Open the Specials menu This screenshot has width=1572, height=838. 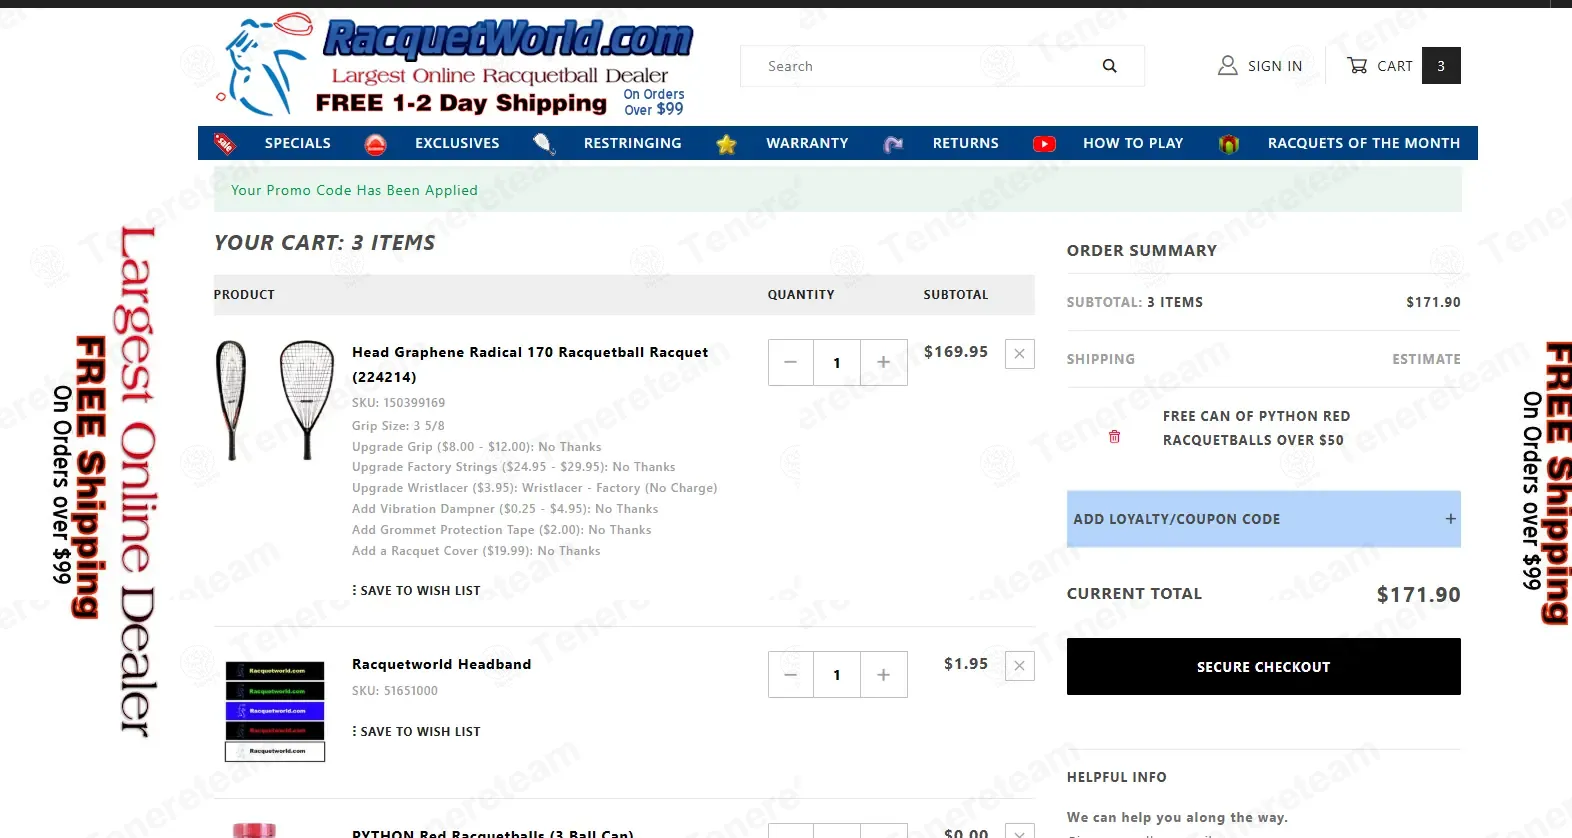[x=297, y=143]
